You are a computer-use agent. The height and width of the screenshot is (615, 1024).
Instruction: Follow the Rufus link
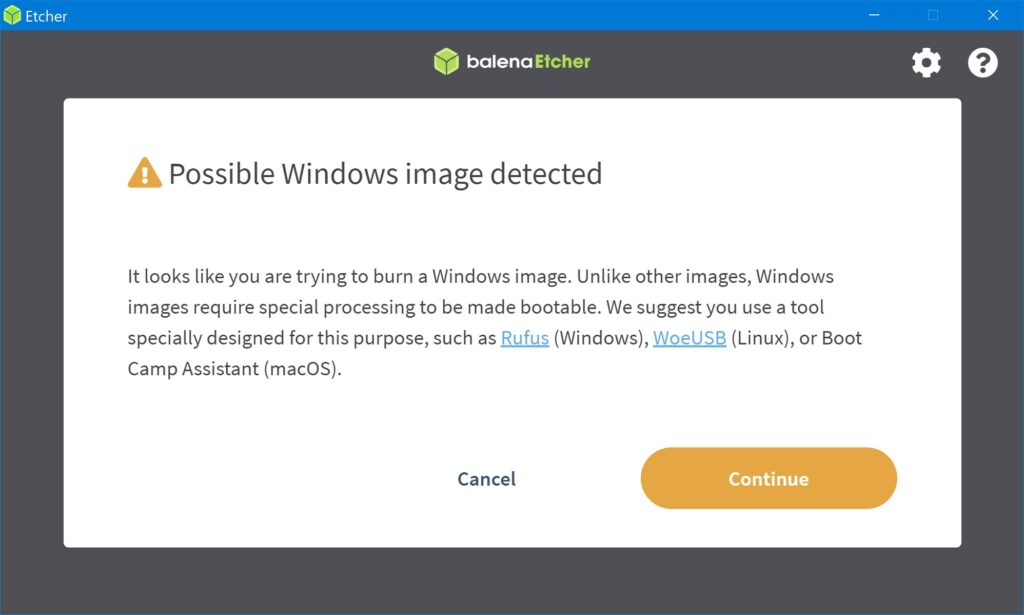click(x=524, y=338)
